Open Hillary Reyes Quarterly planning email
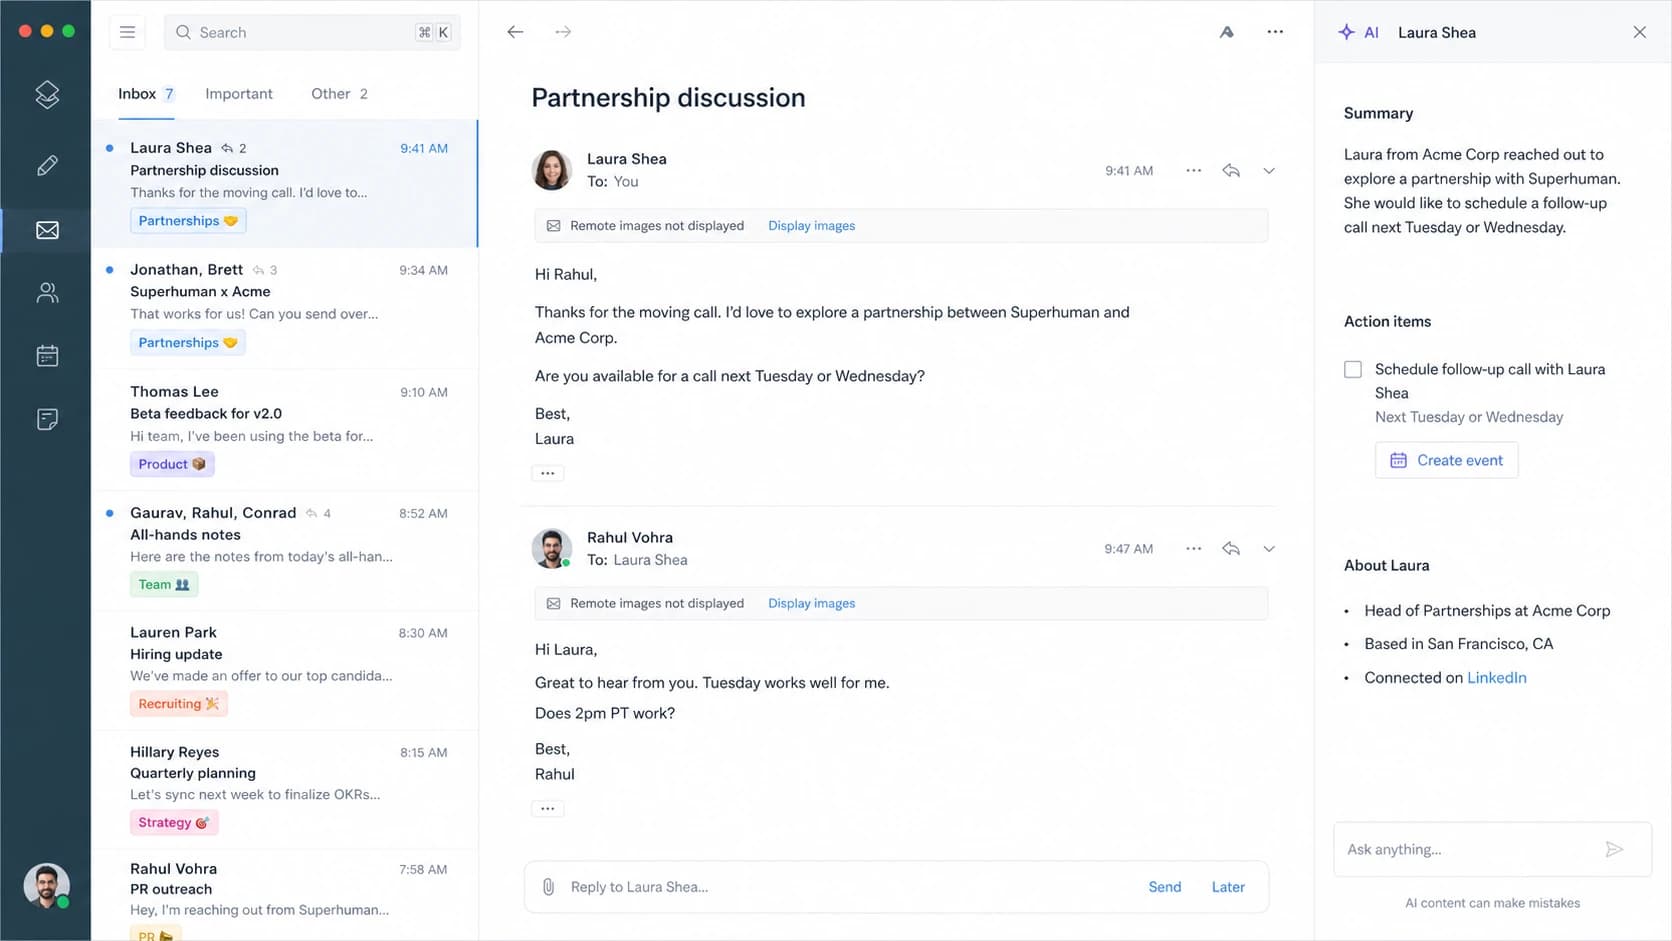Viewport: 1672px width, 941px height. (x=284, y=790)
